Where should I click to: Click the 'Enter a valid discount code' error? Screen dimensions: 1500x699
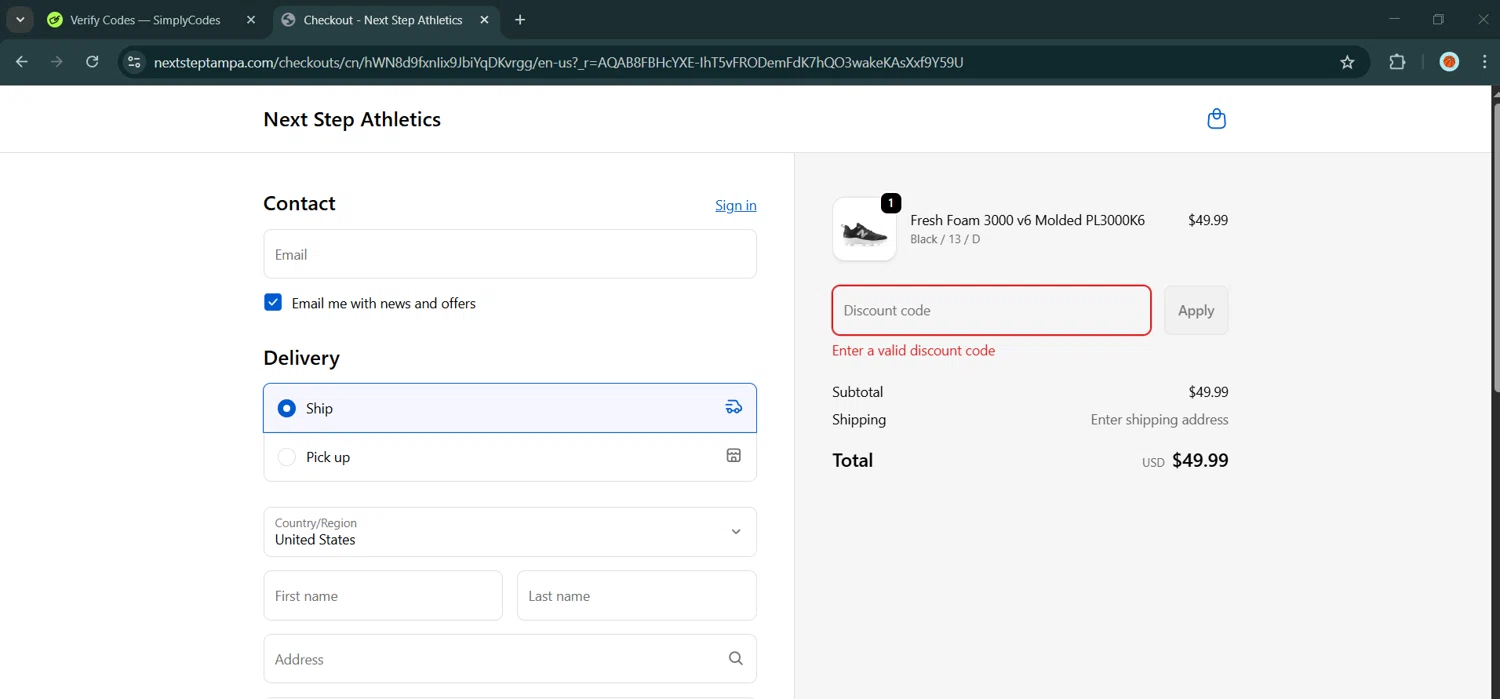click(913, 350)
